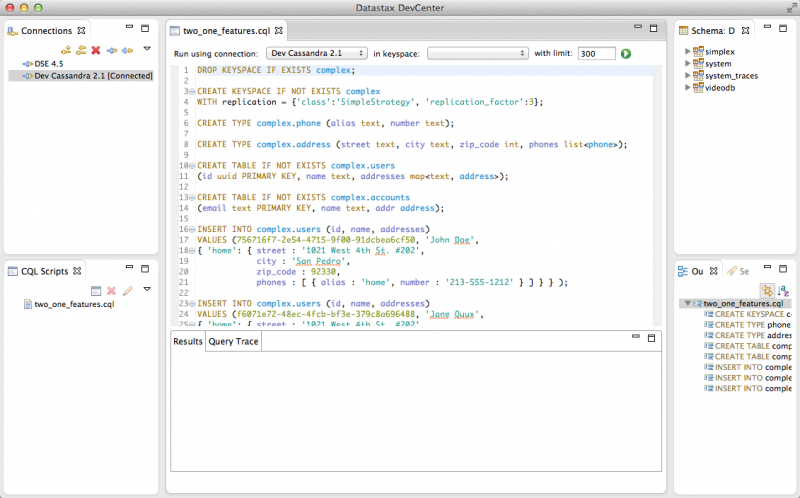800x498 pixels.
Task: Select CREATE KEYSPACE in Outline
Action: coord(748,314)
